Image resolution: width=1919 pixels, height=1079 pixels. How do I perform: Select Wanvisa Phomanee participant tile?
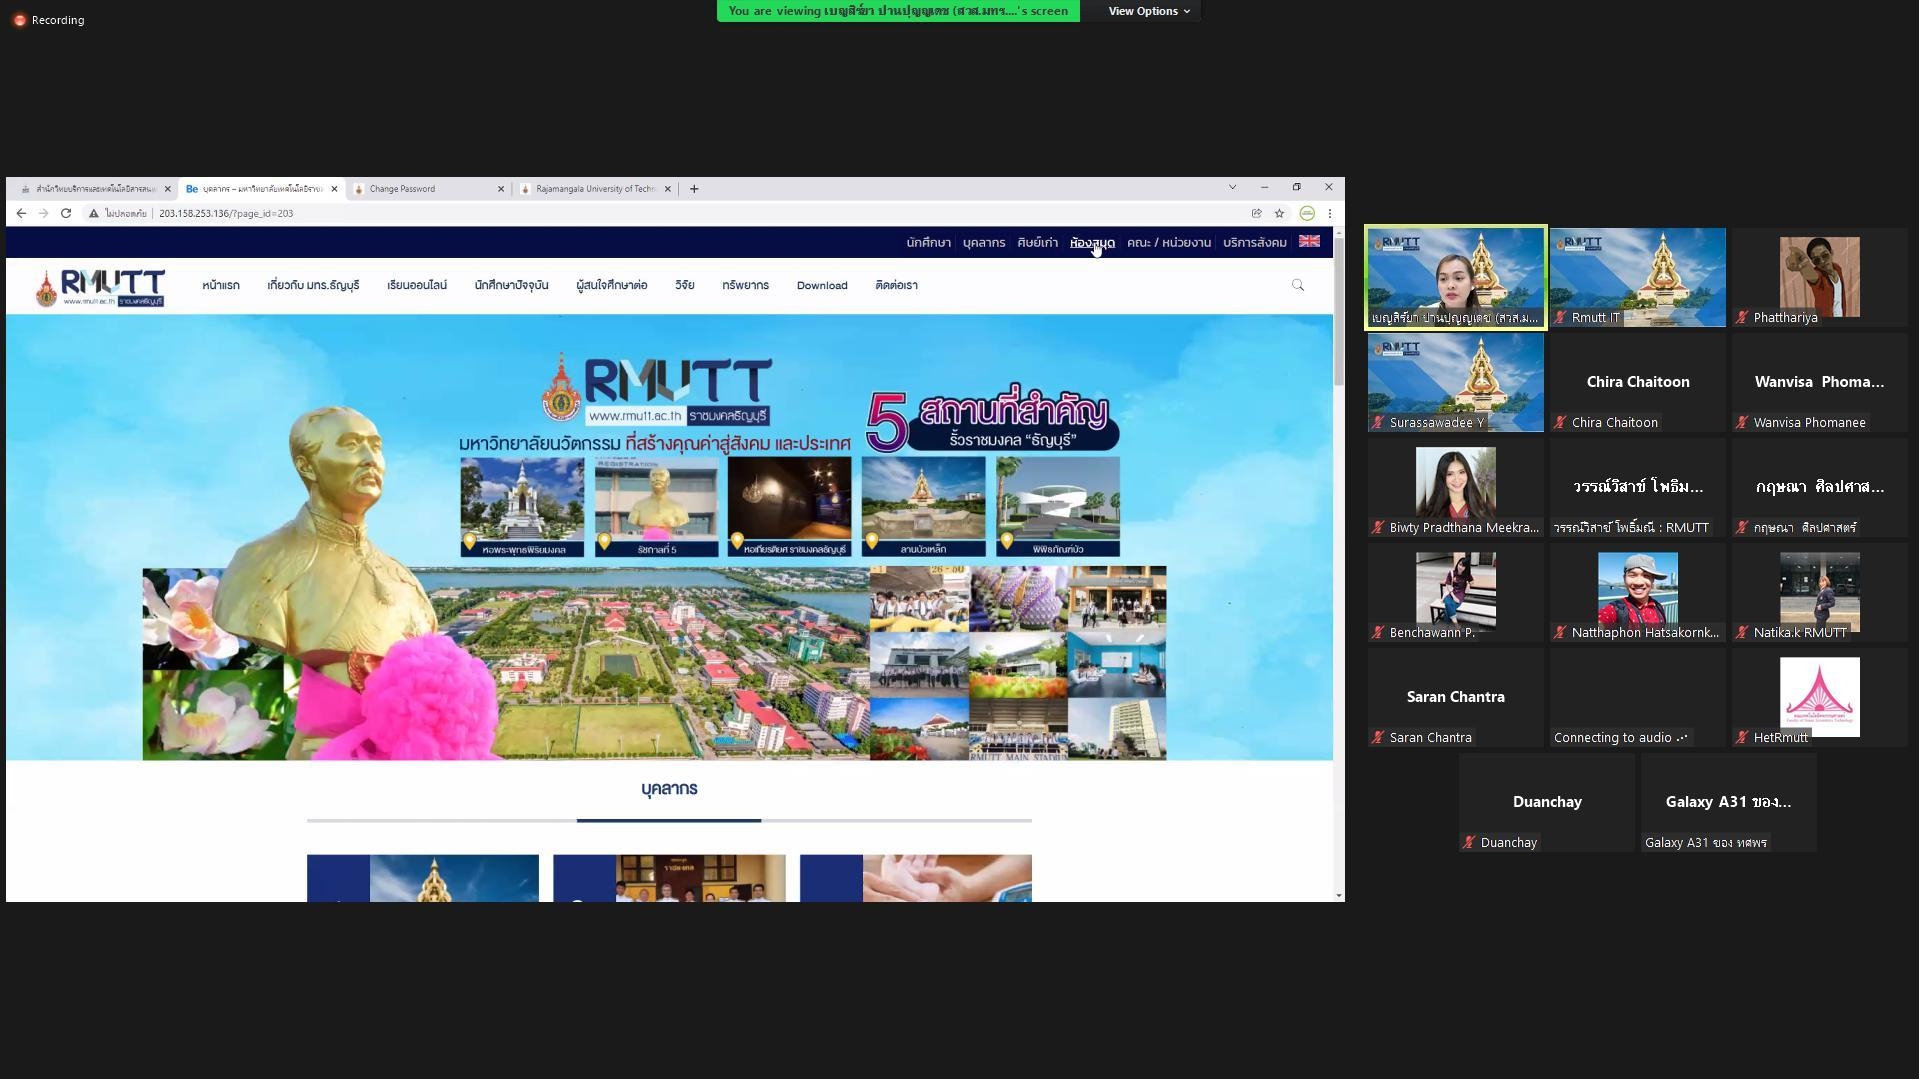(x=1820, y=382)
